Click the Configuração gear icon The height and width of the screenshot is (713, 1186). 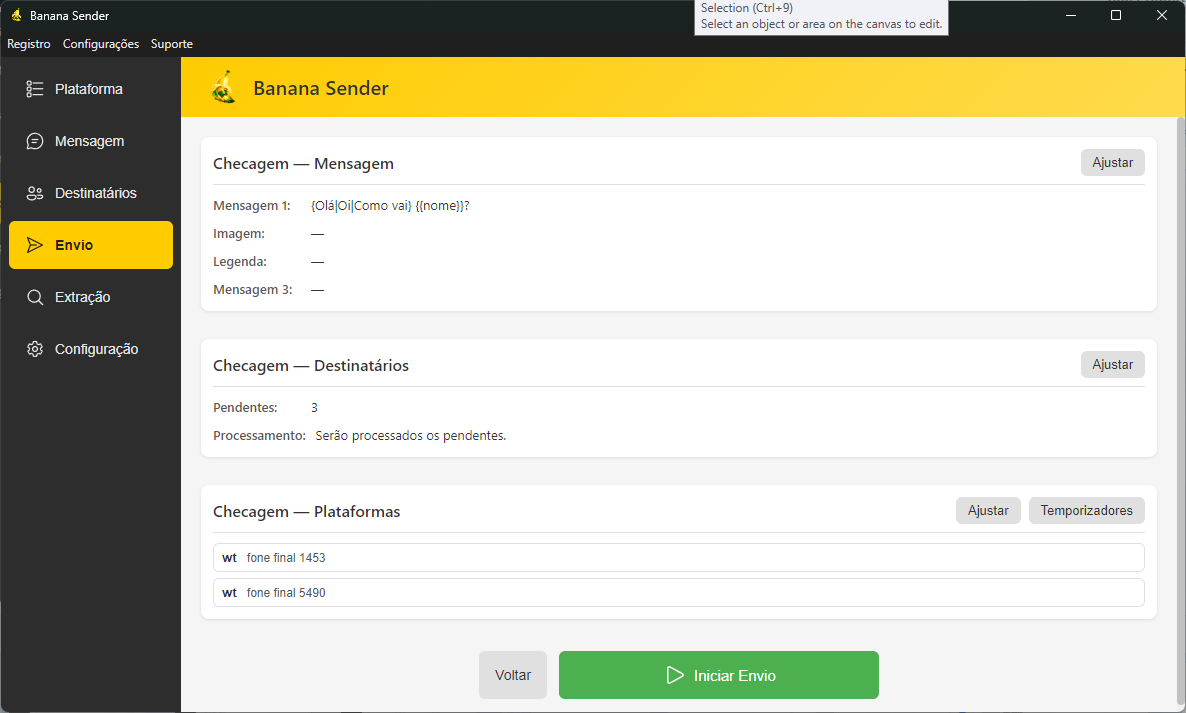[x=35, y=349]
